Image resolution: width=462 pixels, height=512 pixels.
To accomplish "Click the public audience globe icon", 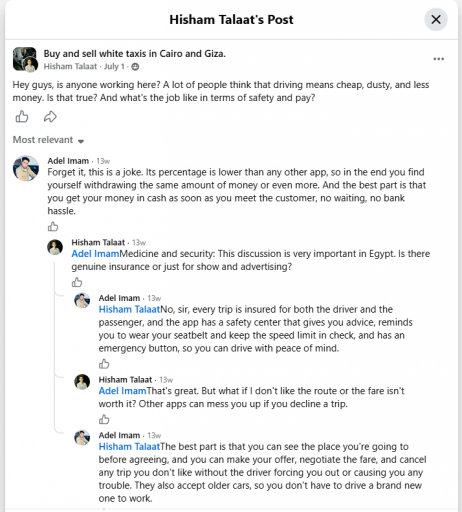I will click(135, 67).
